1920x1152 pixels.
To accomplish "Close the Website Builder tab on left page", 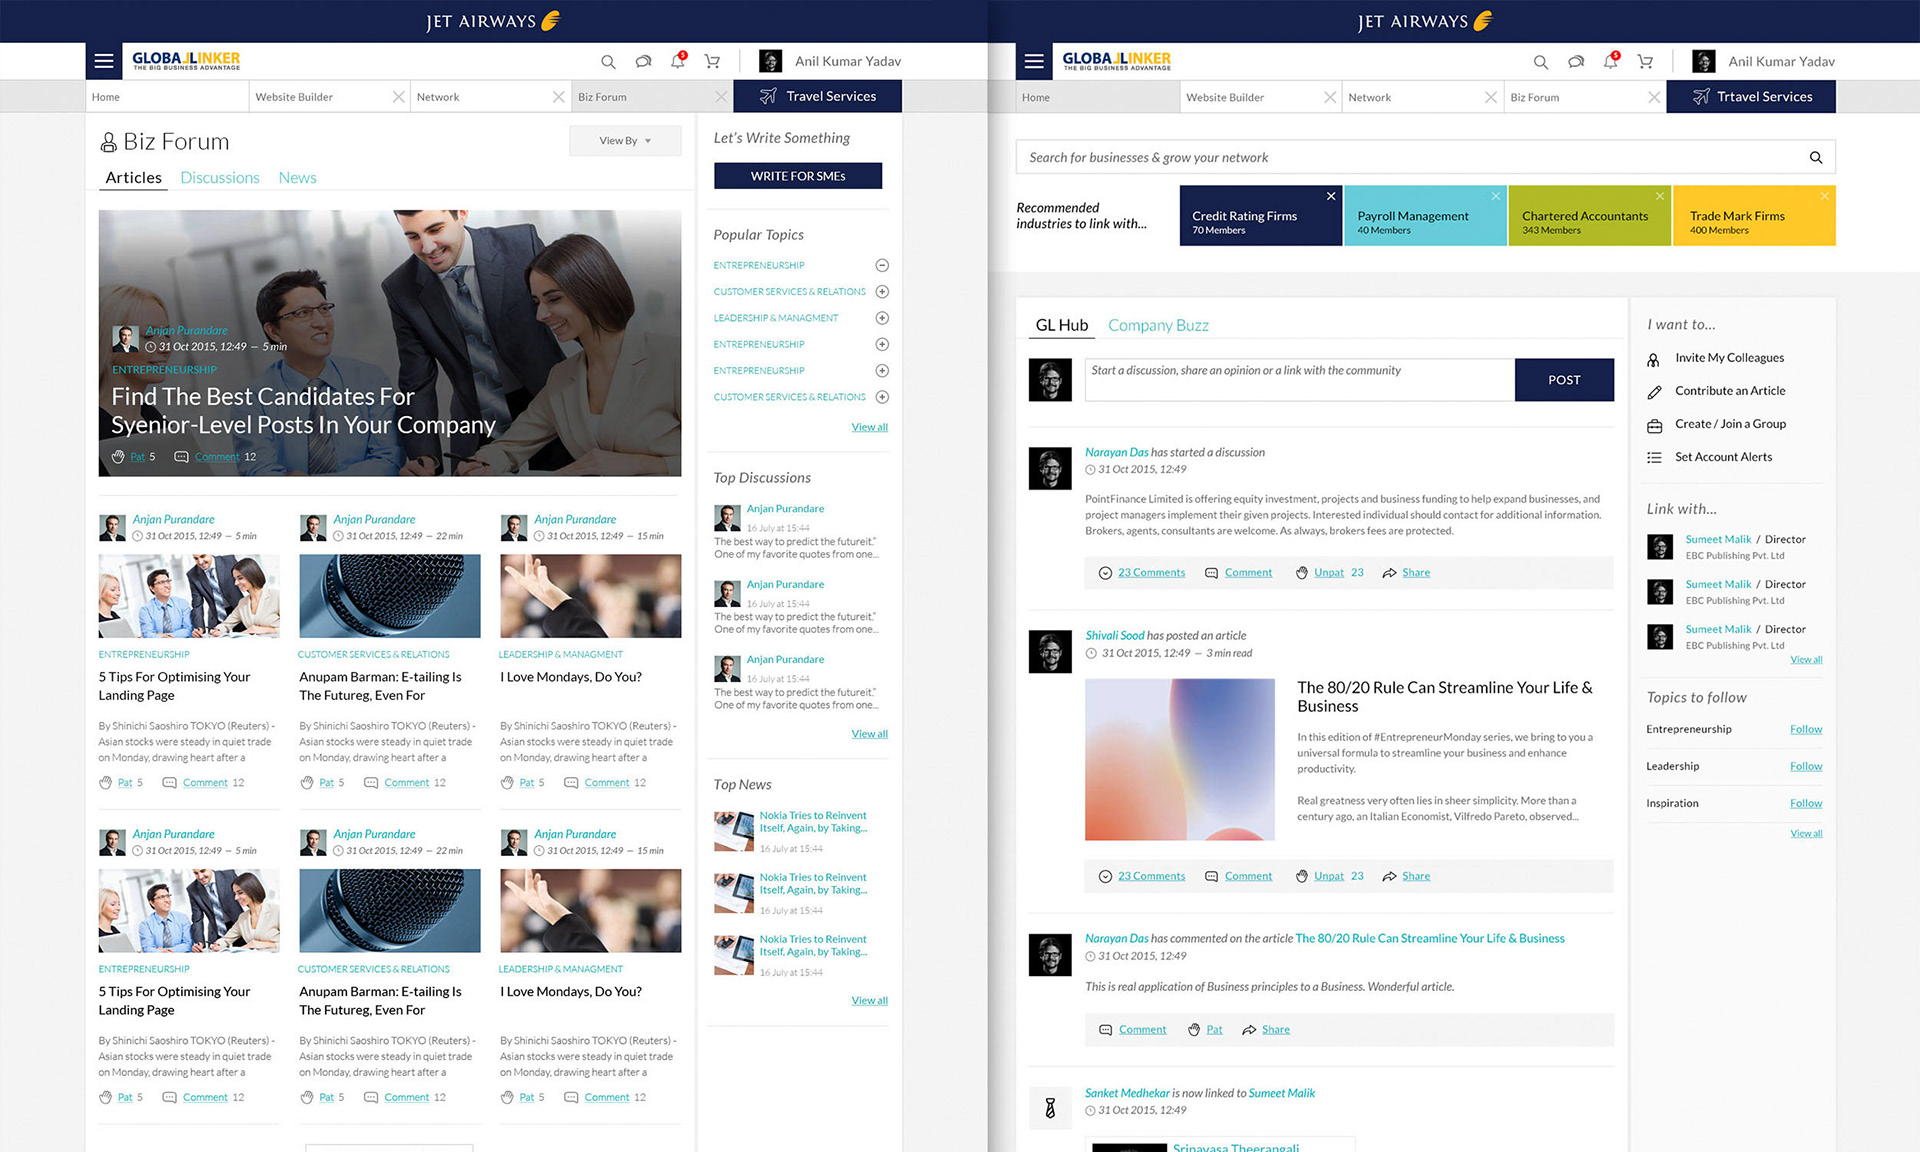I will 398,97.
